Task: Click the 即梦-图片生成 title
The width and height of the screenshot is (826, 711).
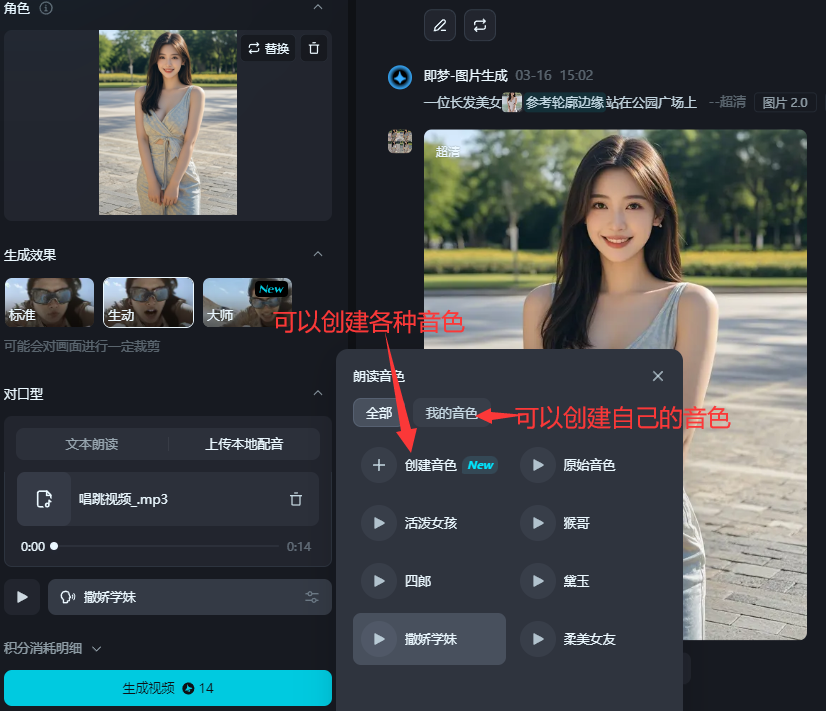Action: [466, 76]
